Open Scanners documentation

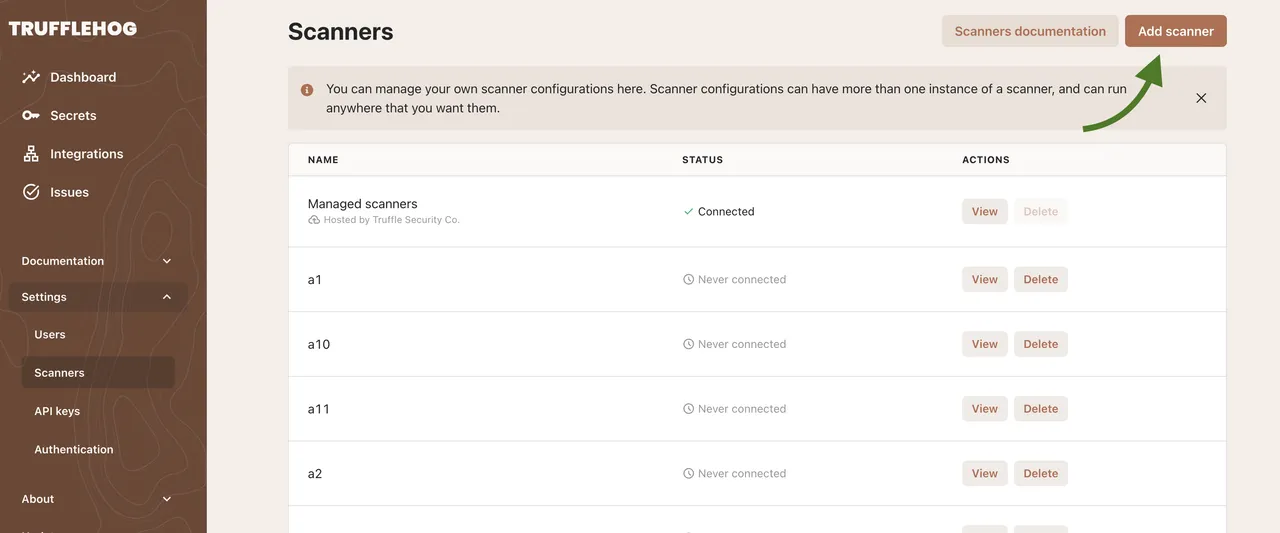pyautogui.click(x=1030, y=31)
